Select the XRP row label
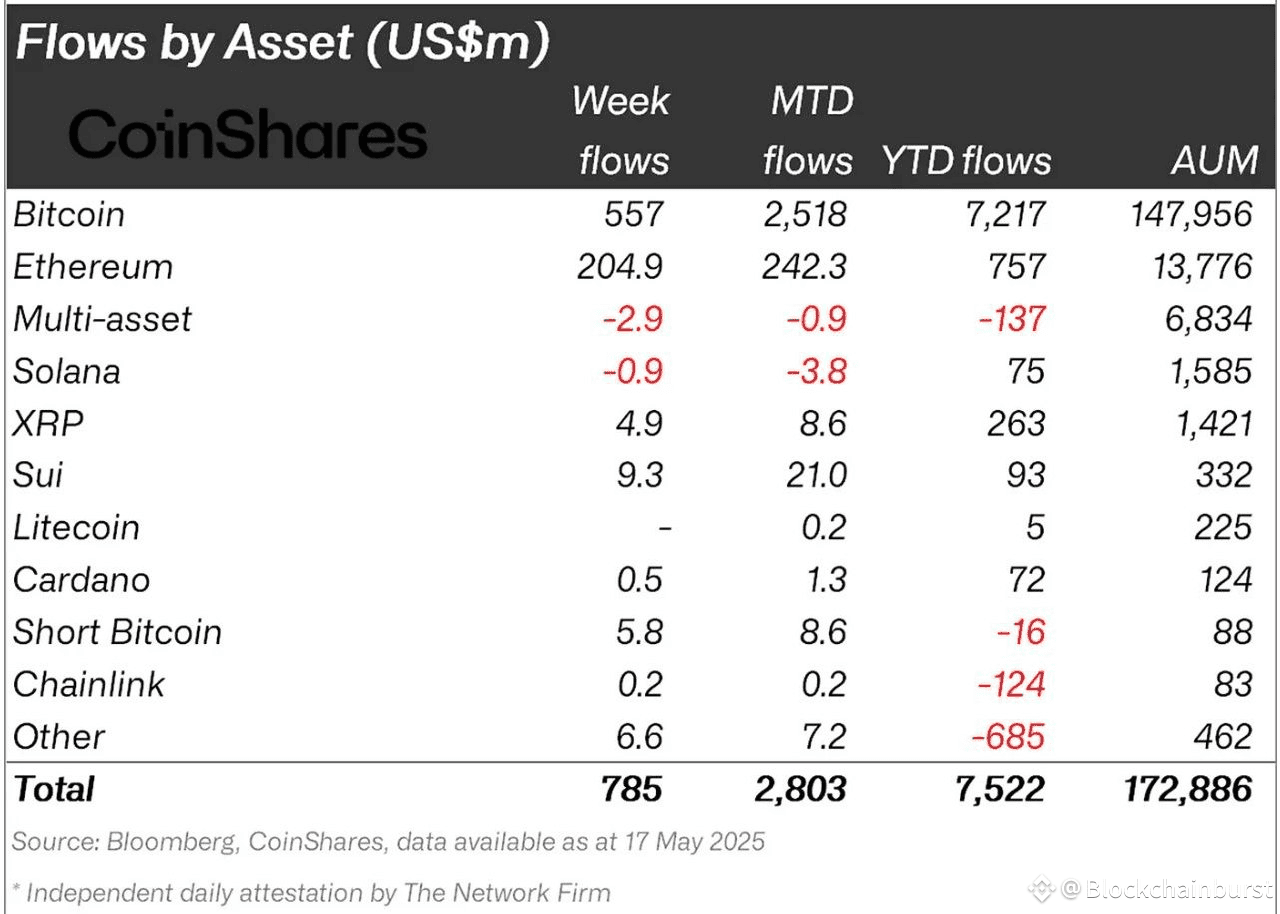 pos(48,423)
